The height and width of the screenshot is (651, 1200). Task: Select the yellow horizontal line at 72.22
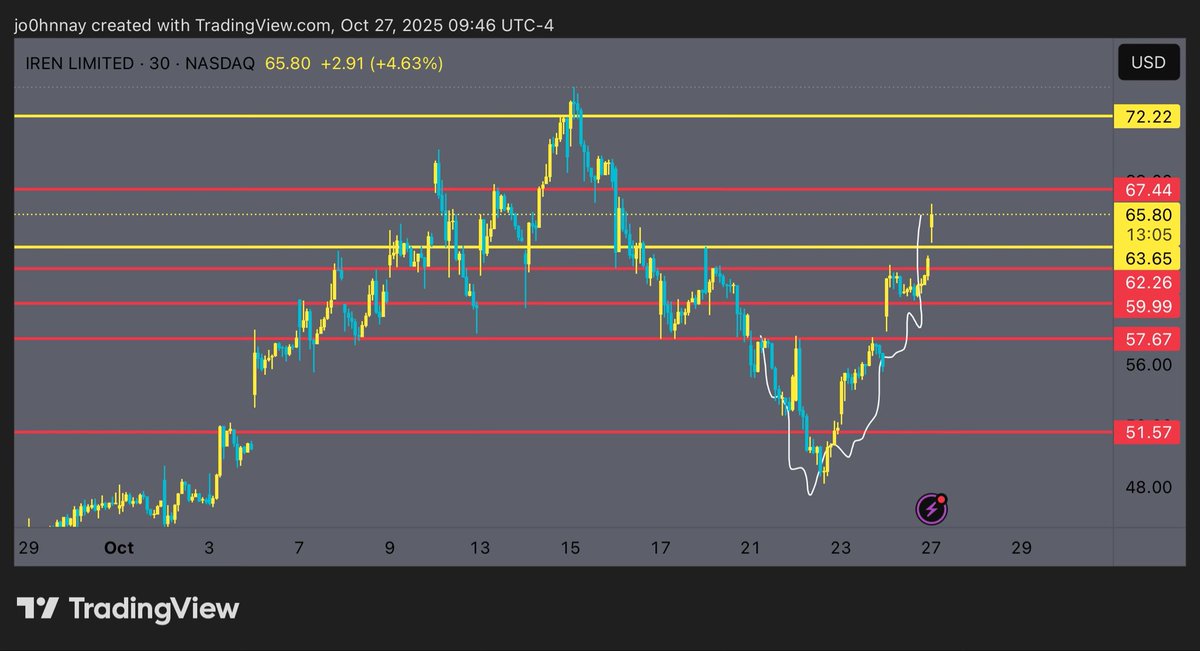300,116
